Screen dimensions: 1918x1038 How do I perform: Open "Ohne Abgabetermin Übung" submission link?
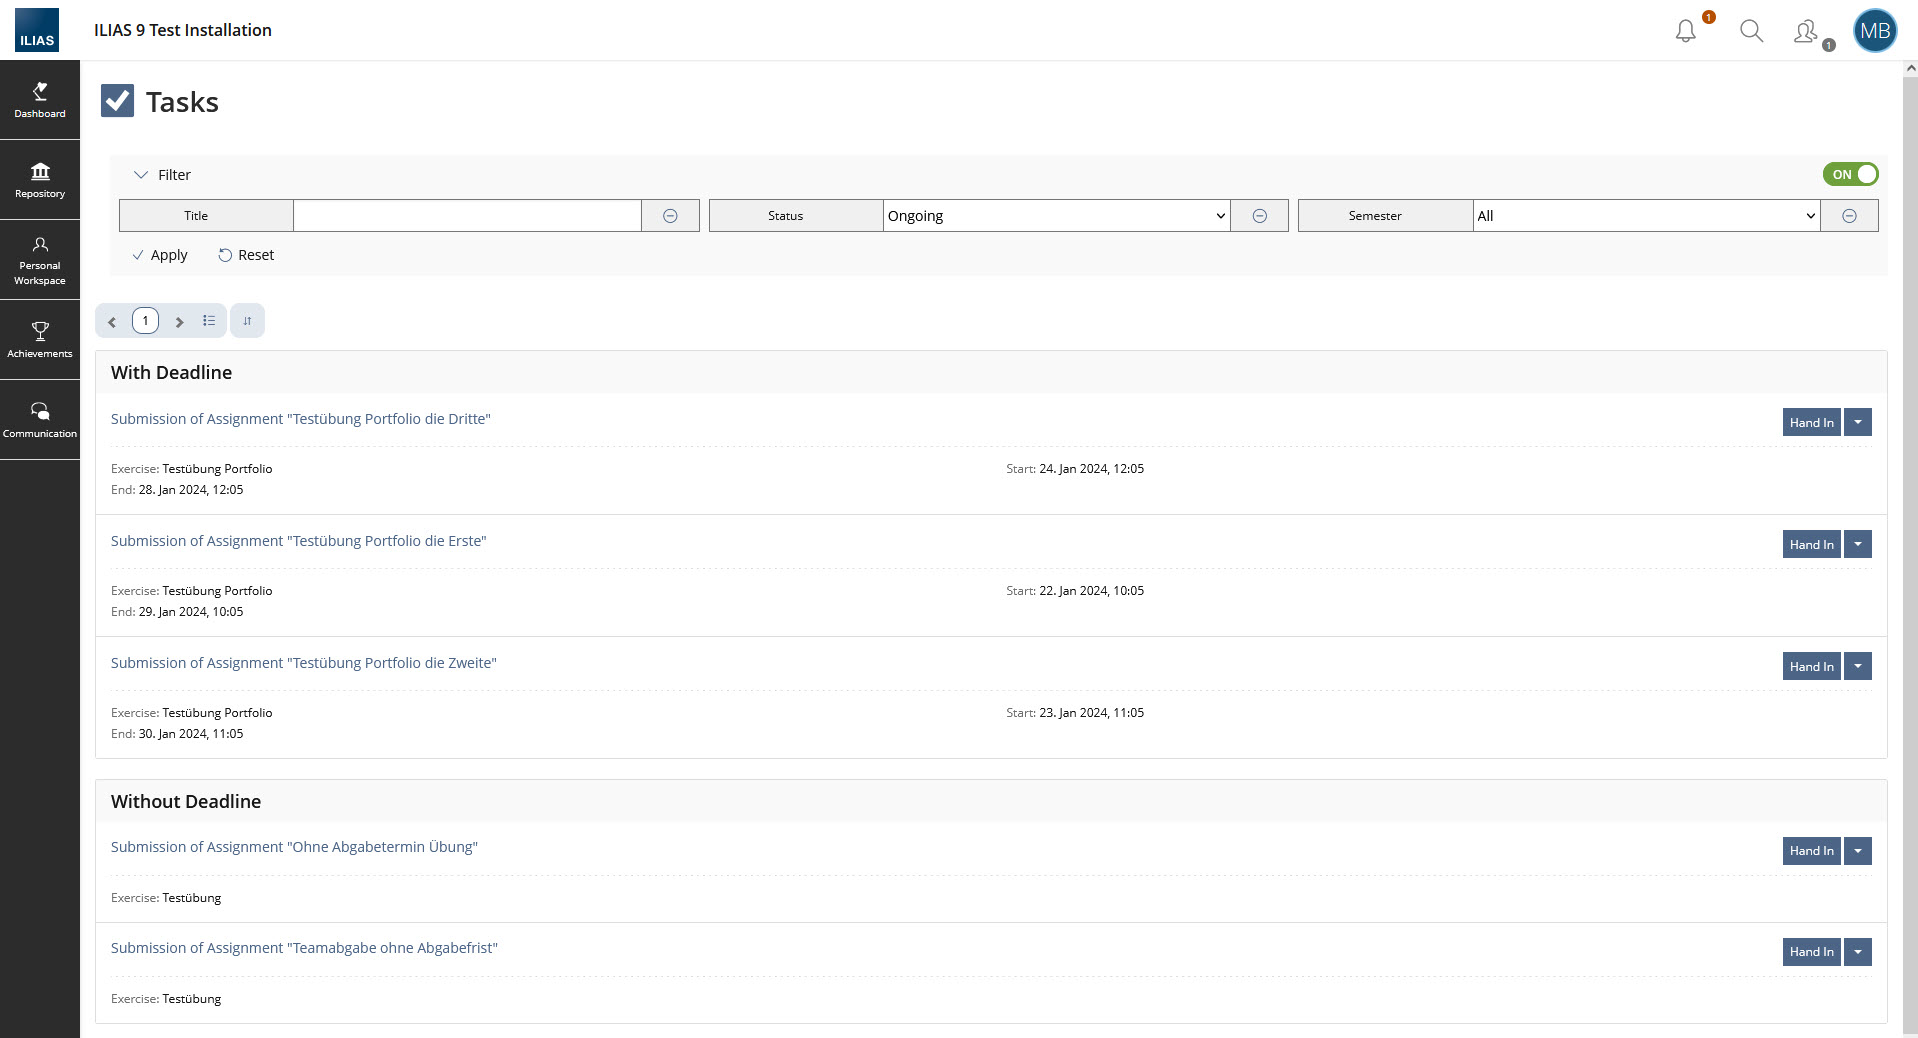[294, 847]
